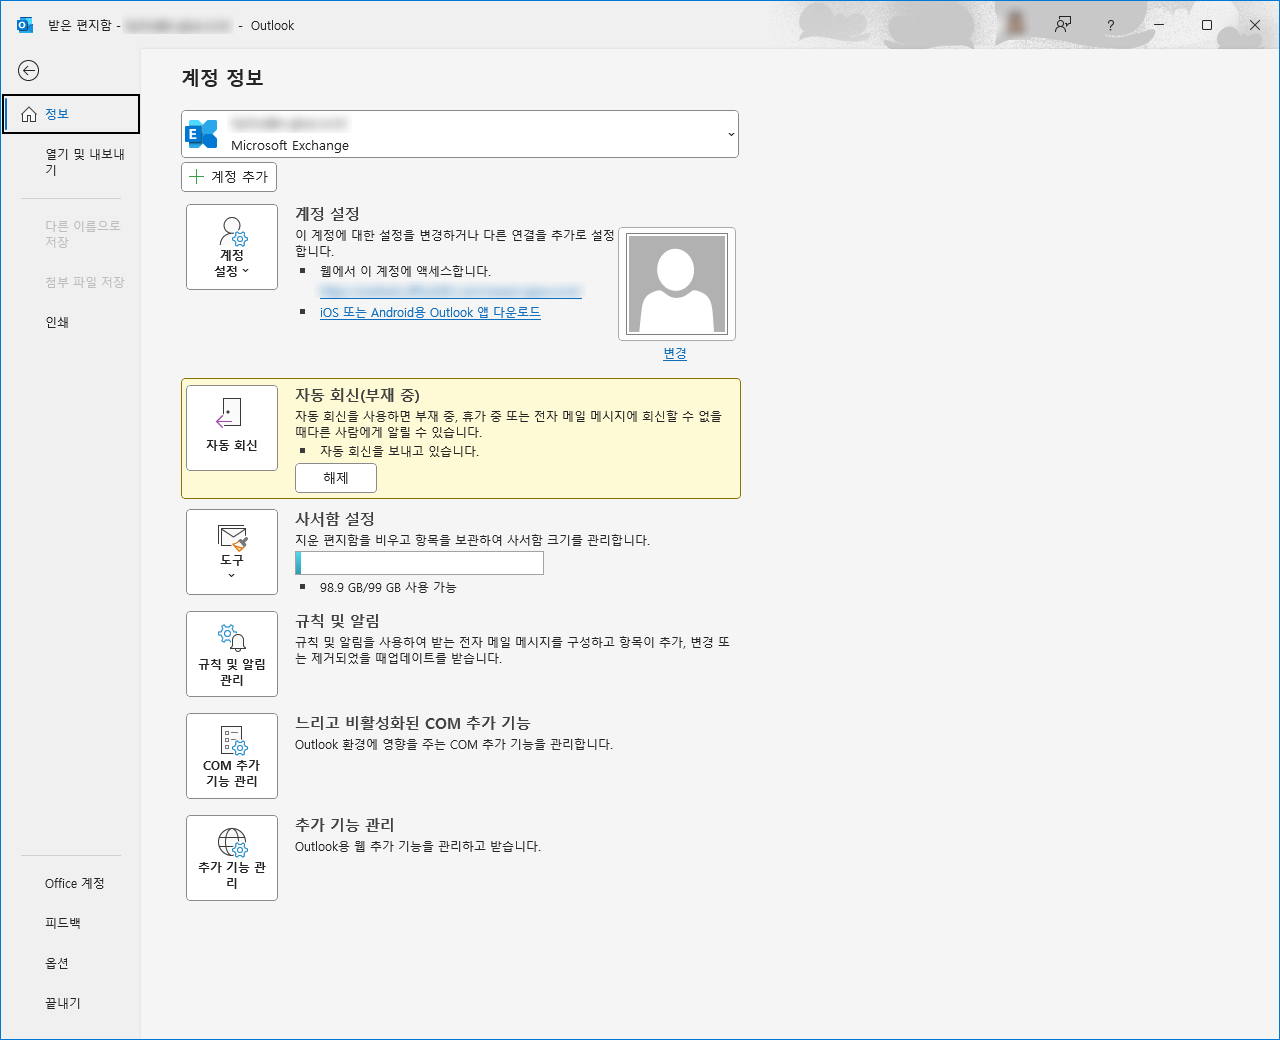
Task: Click the 웹에서 이 계정에 액세스합니다 text
Action: pos(406,271)
